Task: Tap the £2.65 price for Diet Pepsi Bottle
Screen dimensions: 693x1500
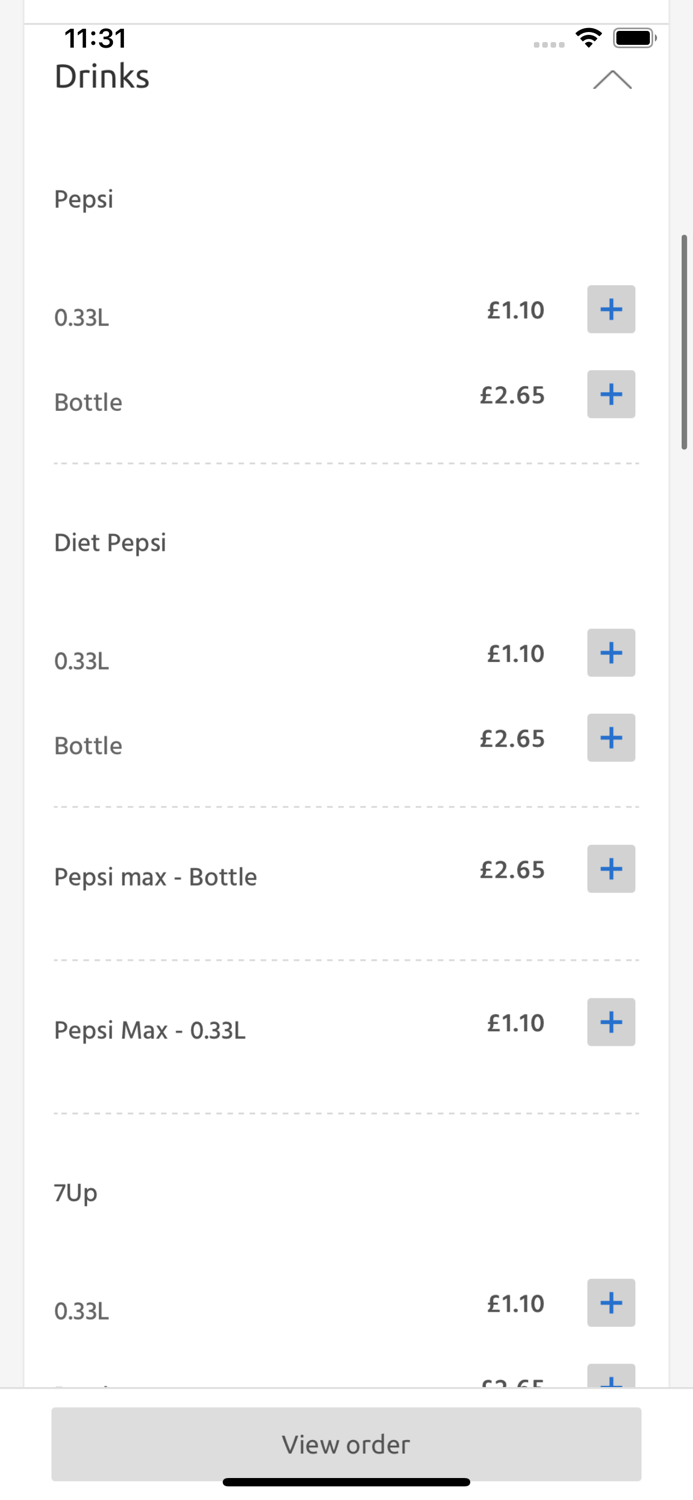Action: pyautogui.click(x=512, y=738)
